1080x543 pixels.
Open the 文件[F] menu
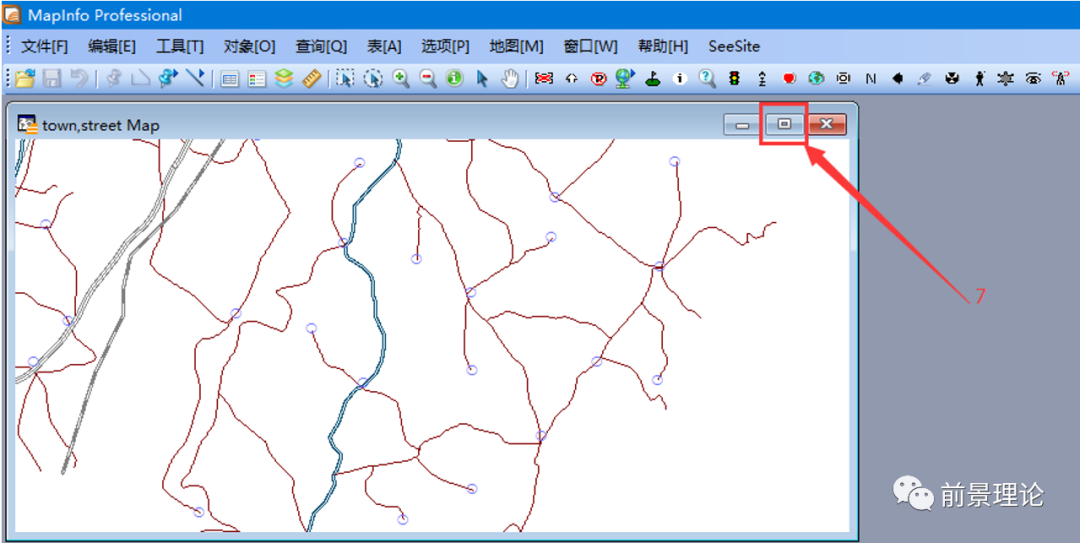tap(45, 47)
